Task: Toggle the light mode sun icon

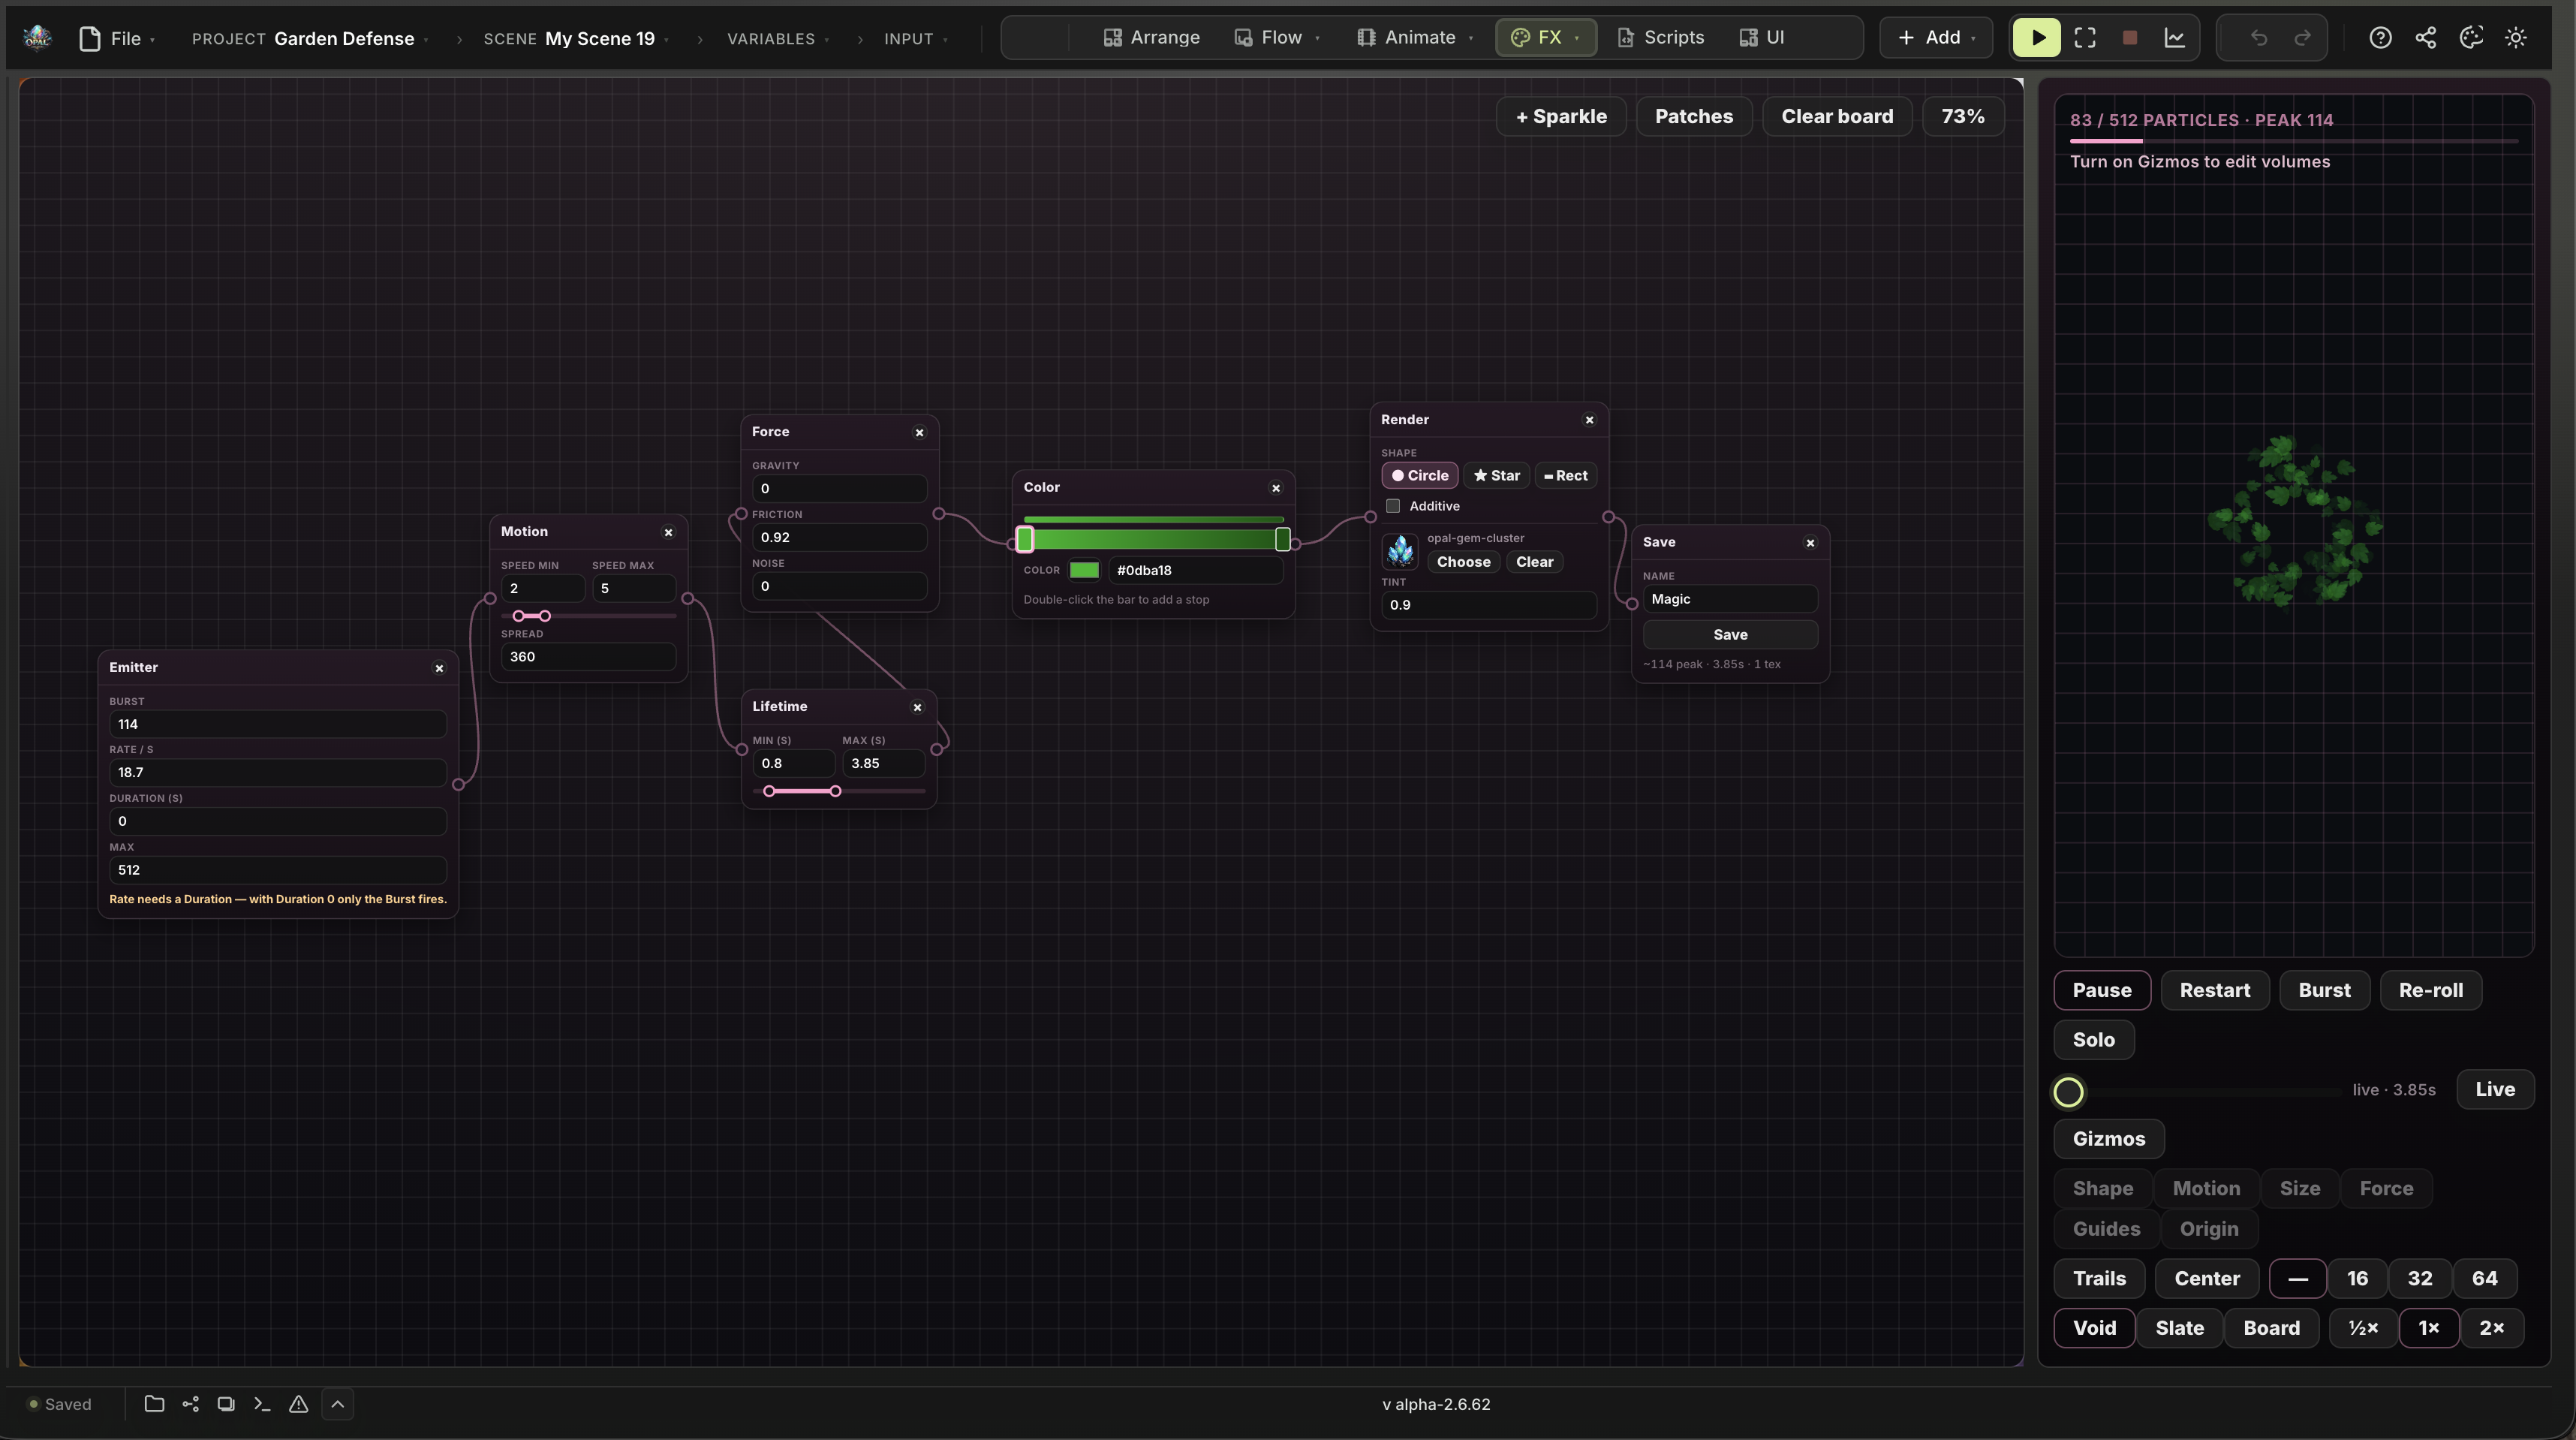Action: (x=2516, y=38)
